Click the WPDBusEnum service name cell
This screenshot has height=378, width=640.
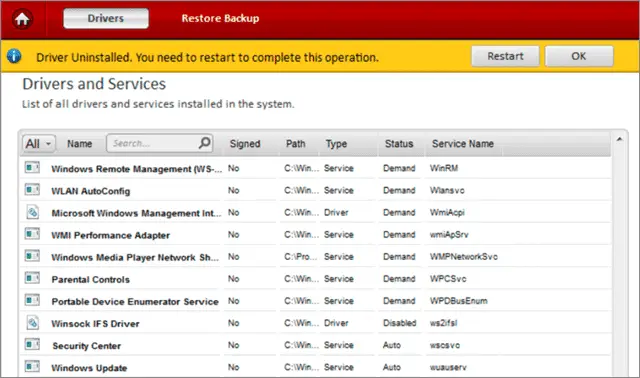pyautogui.click(x=458, y=301)
